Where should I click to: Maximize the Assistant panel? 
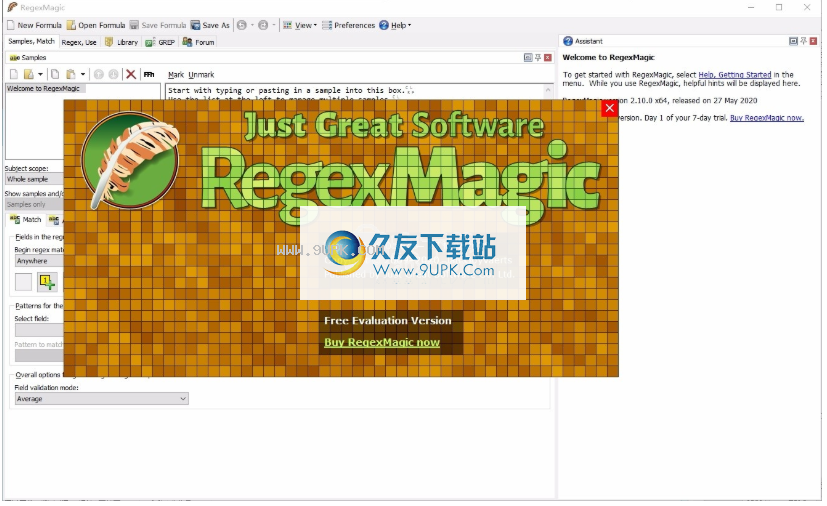(x=793, y=41)
